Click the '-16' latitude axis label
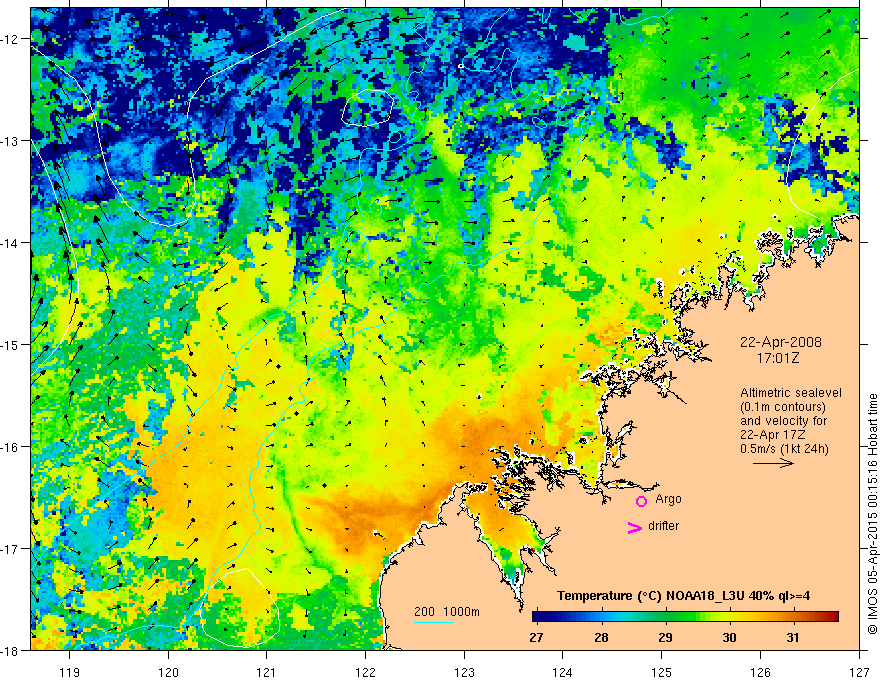880x680 pixels. tap(11, 447)
